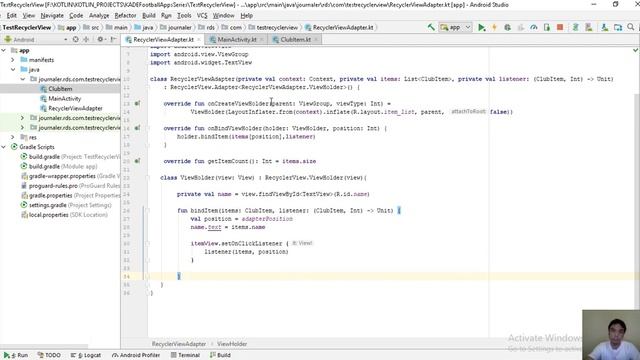Click the inspection status checkmark in editor corner
Screen dimensions: 640x360
coord(635,50)
